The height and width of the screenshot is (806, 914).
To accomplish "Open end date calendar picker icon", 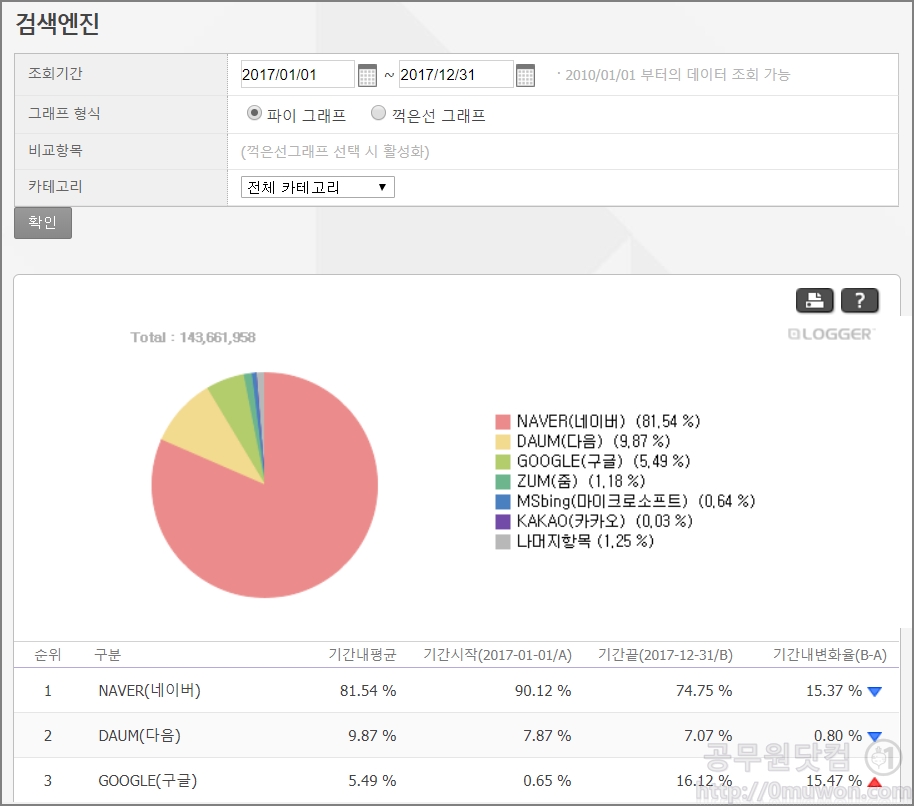I will pos(525,76).
